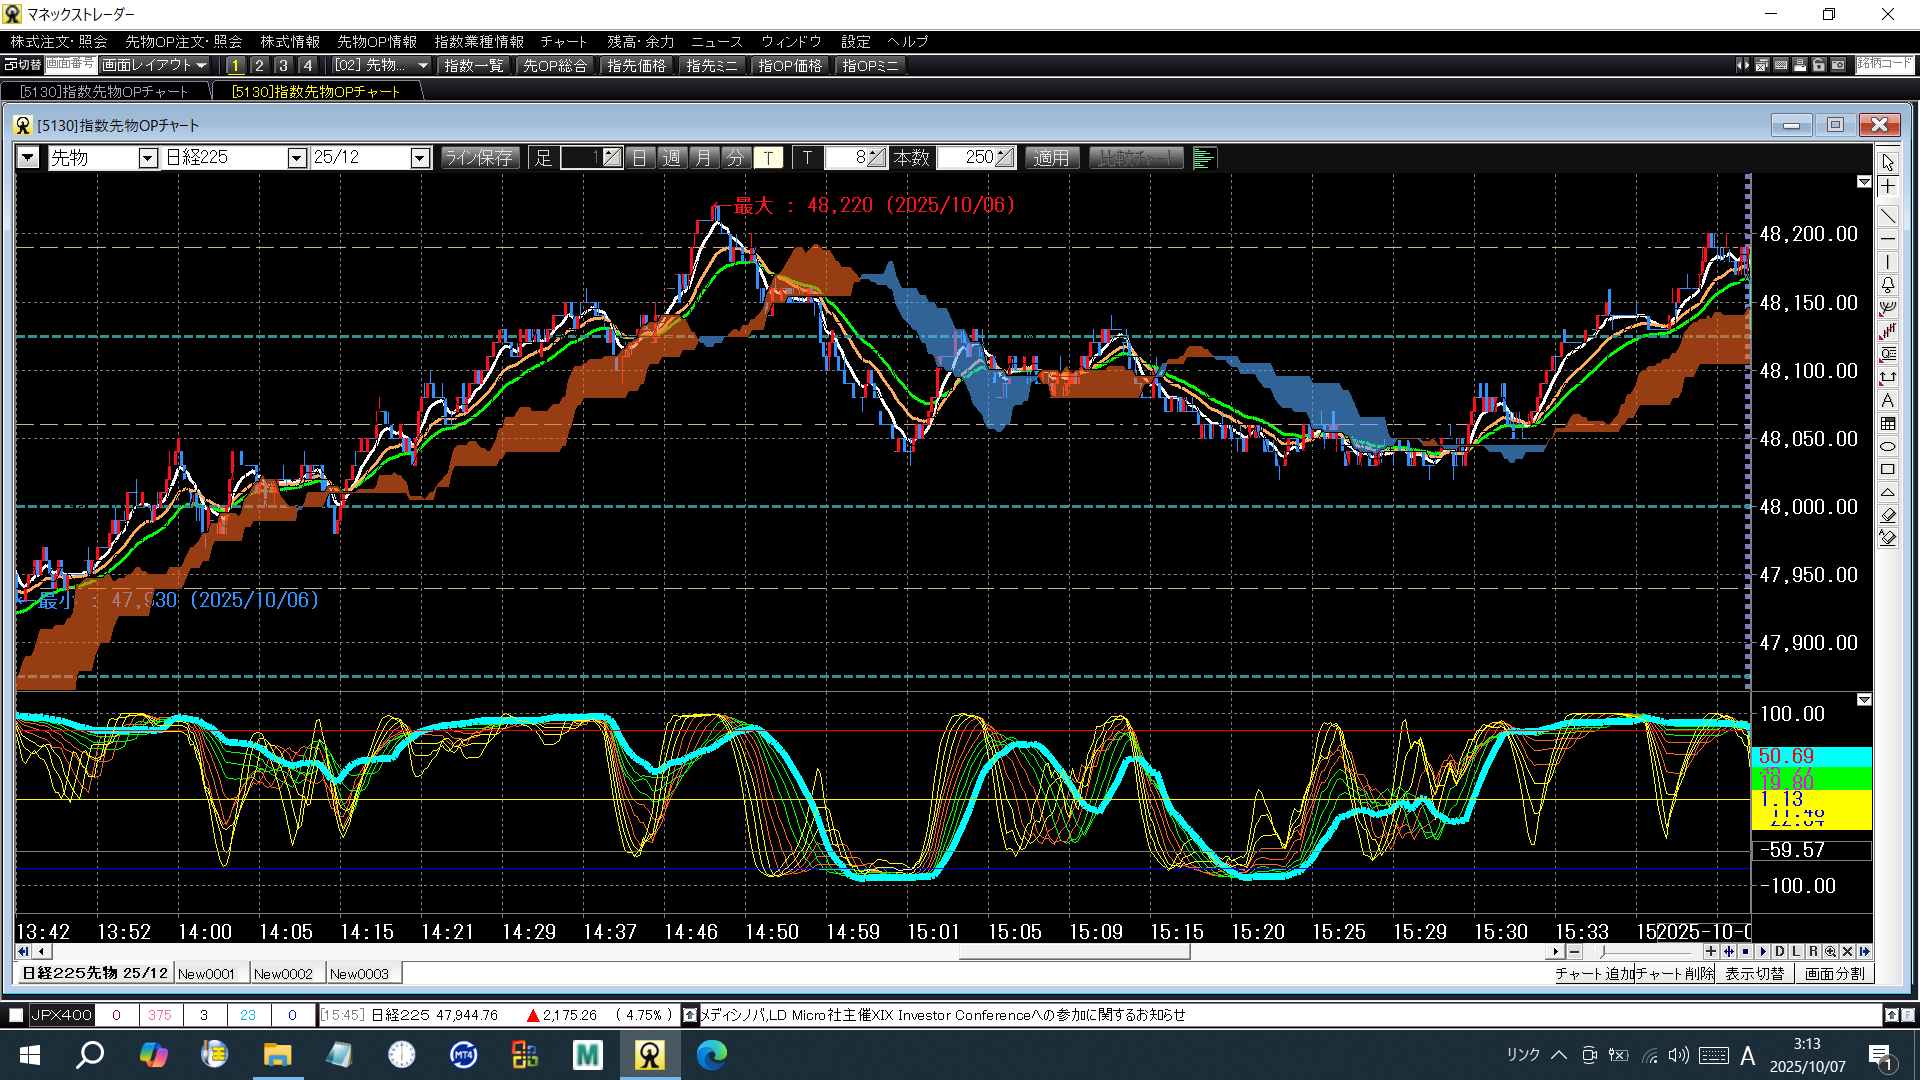
Task: Select the ellipse drawing tool
Action: point(1888,446)
